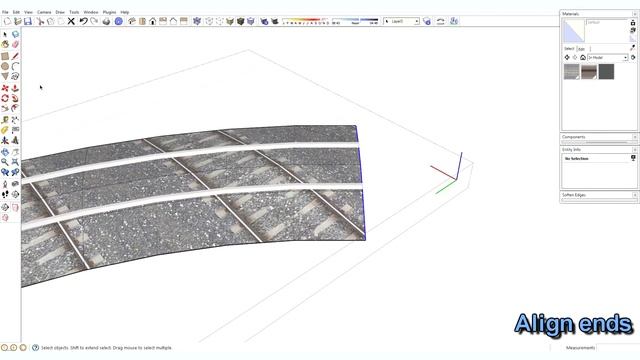Select the Arc tool

point(15,66)
